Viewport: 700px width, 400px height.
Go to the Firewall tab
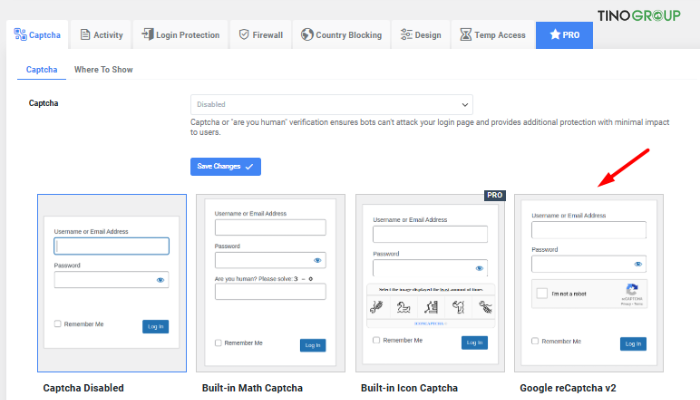(x=261, y=35)
